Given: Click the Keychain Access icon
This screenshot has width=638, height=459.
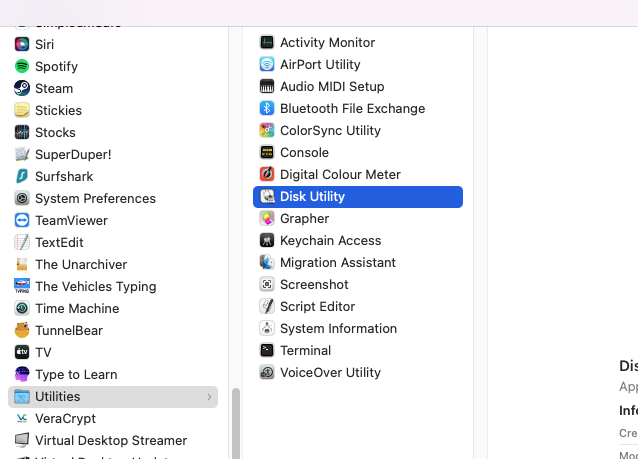Looking at the screenshot, I should [267, 240].
